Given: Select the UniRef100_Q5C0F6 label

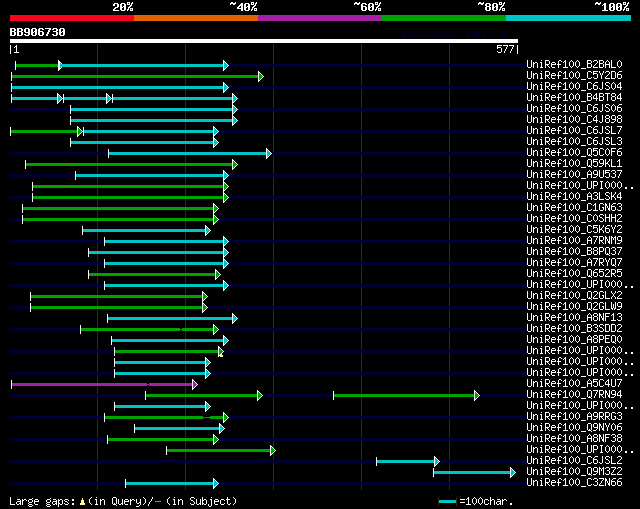Looking at the screenshot, I should pyautogui.click(x=574, y=153).
